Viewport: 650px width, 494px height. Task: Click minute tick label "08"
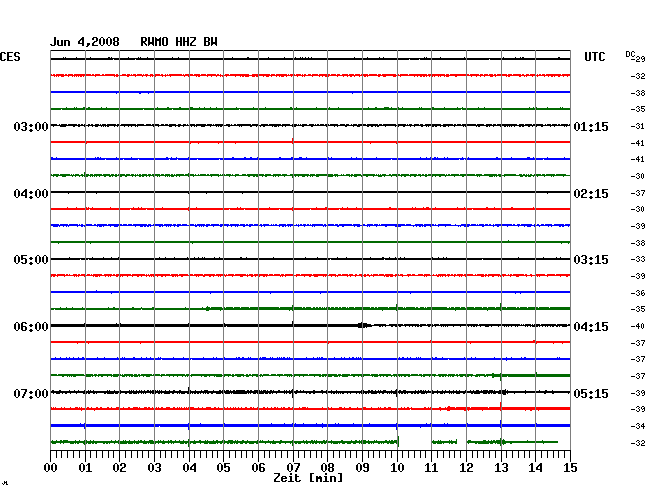tap(327, 468)
